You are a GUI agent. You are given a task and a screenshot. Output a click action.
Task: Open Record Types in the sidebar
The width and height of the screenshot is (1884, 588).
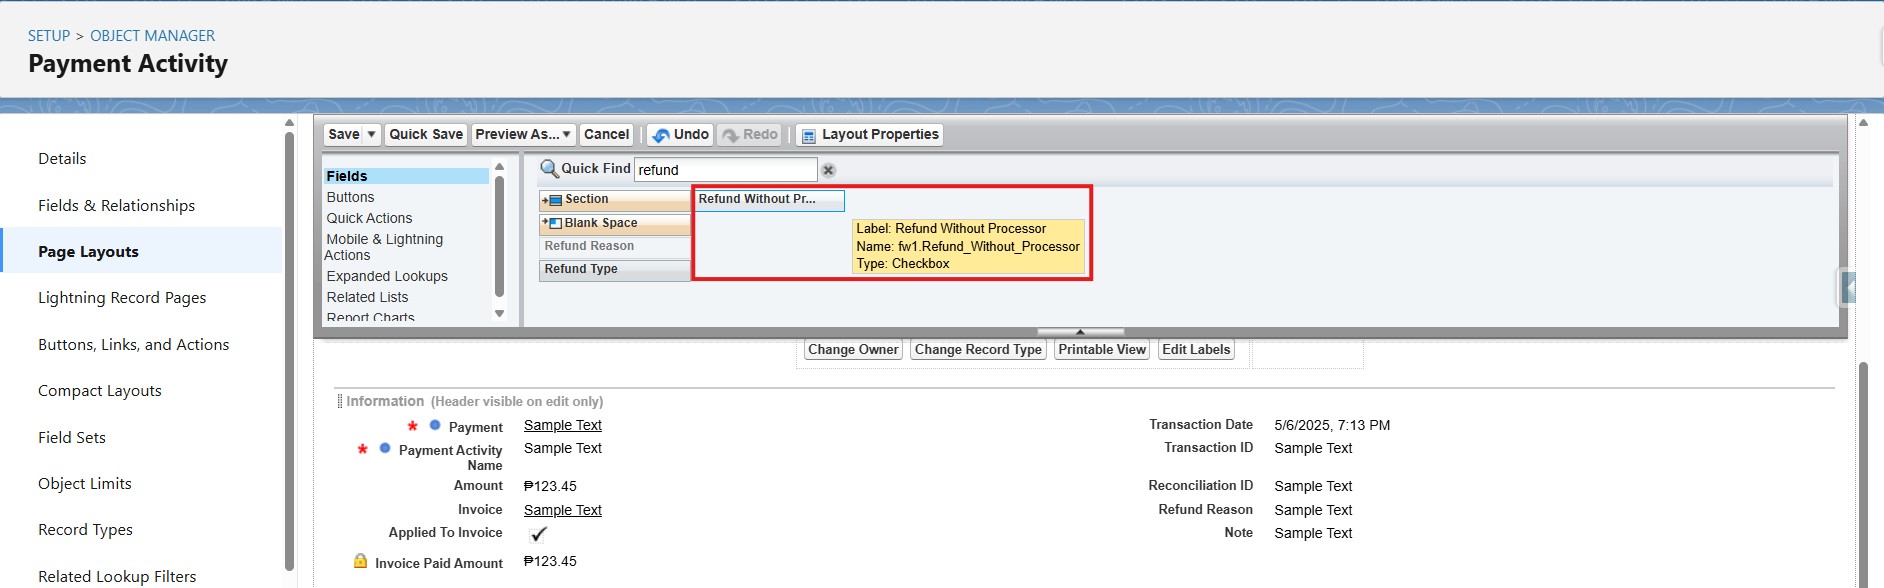(85, 530)
